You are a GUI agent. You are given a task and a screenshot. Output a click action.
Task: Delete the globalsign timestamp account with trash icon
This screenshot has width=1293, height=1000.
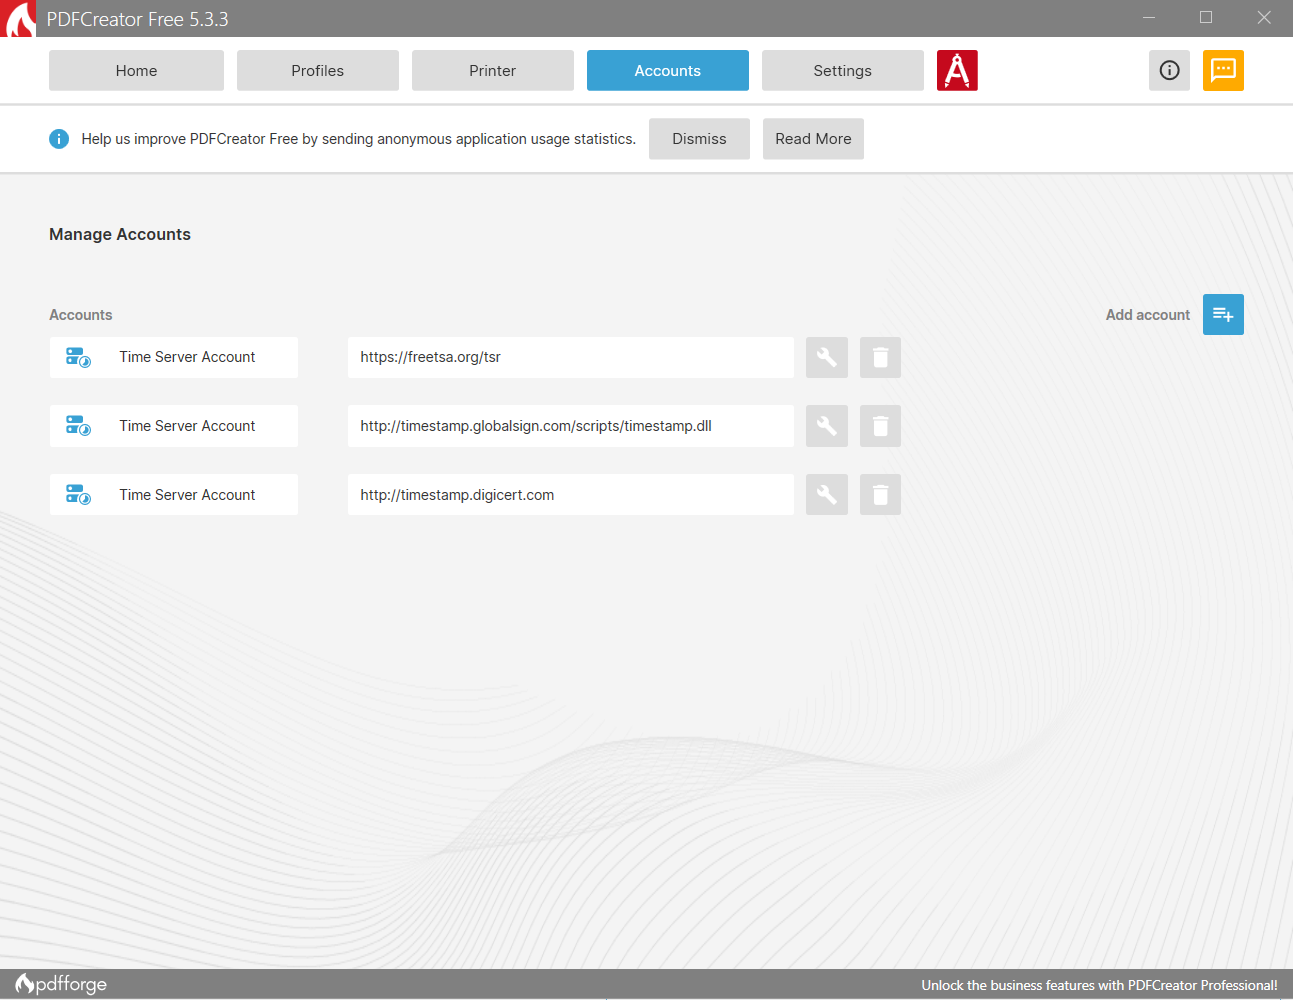880,426
